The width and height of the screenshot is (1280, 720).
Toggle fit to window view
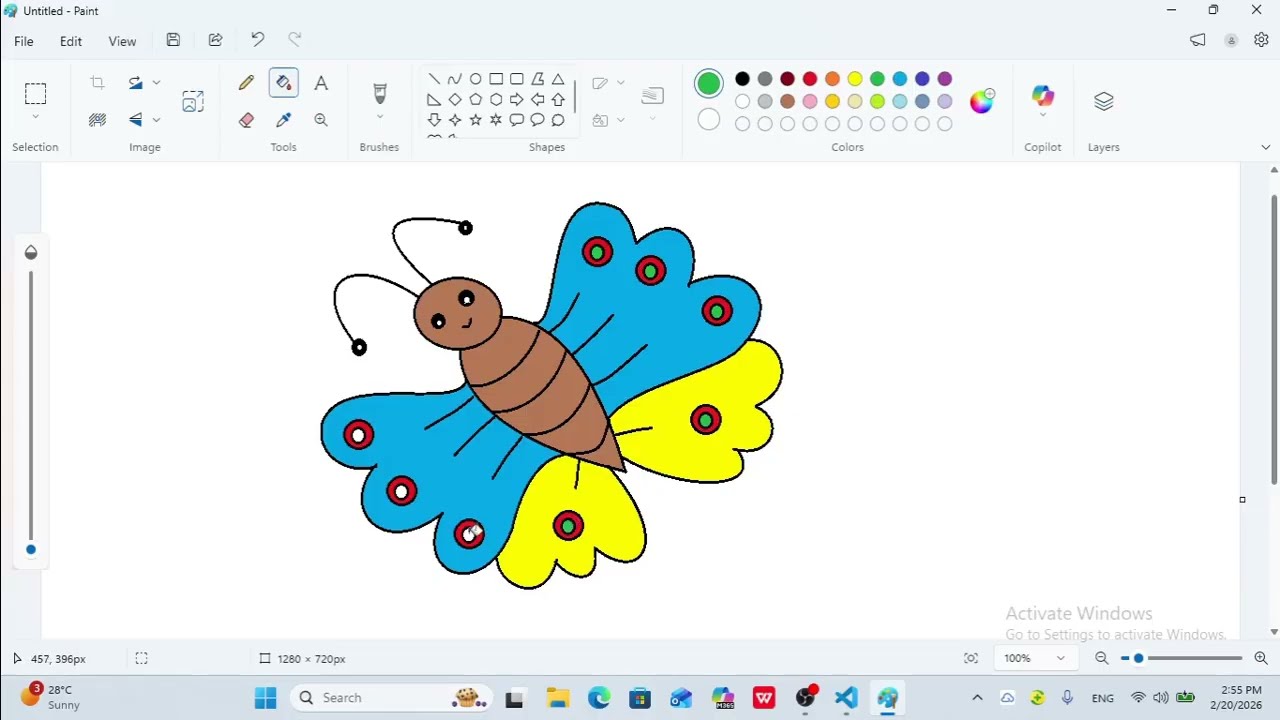971,658
